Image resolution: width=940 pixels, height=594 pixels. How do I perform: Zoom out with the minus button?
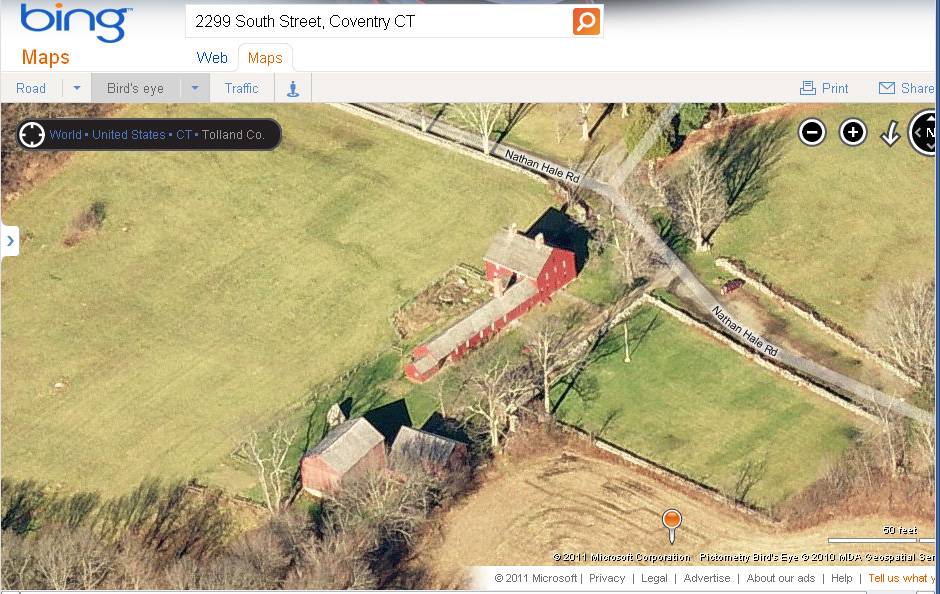(x=812, y=132)
